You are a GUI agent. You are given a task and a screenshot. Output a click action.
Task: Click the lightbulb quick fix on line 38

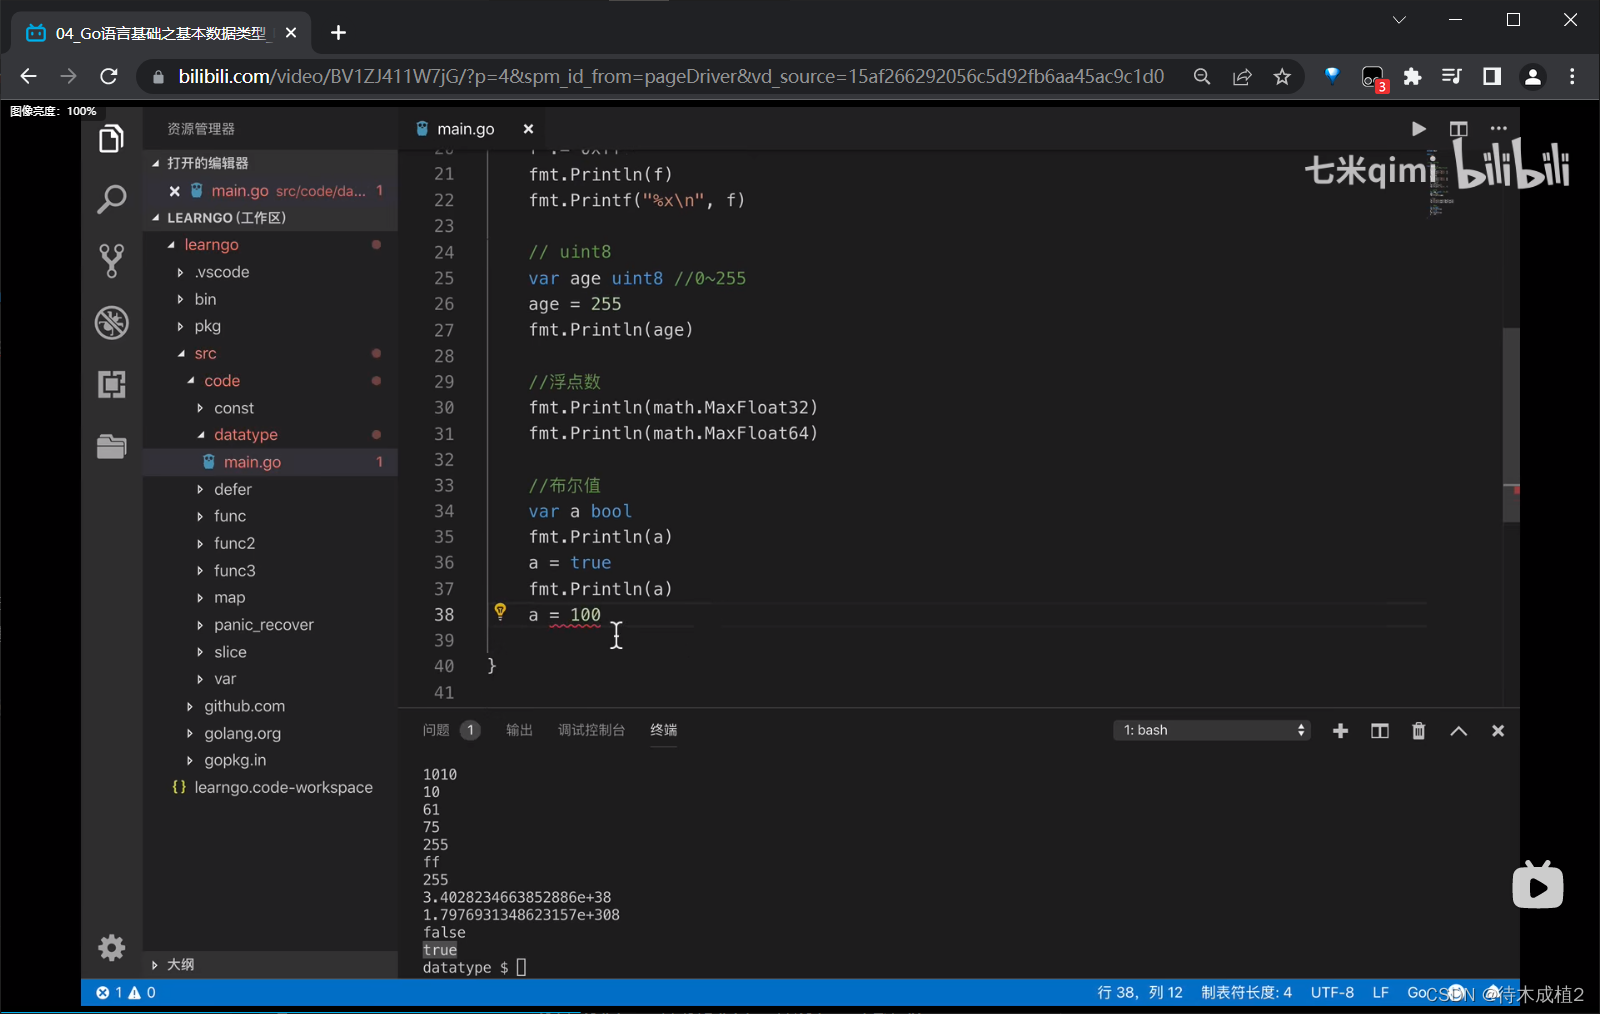point(500,612)
